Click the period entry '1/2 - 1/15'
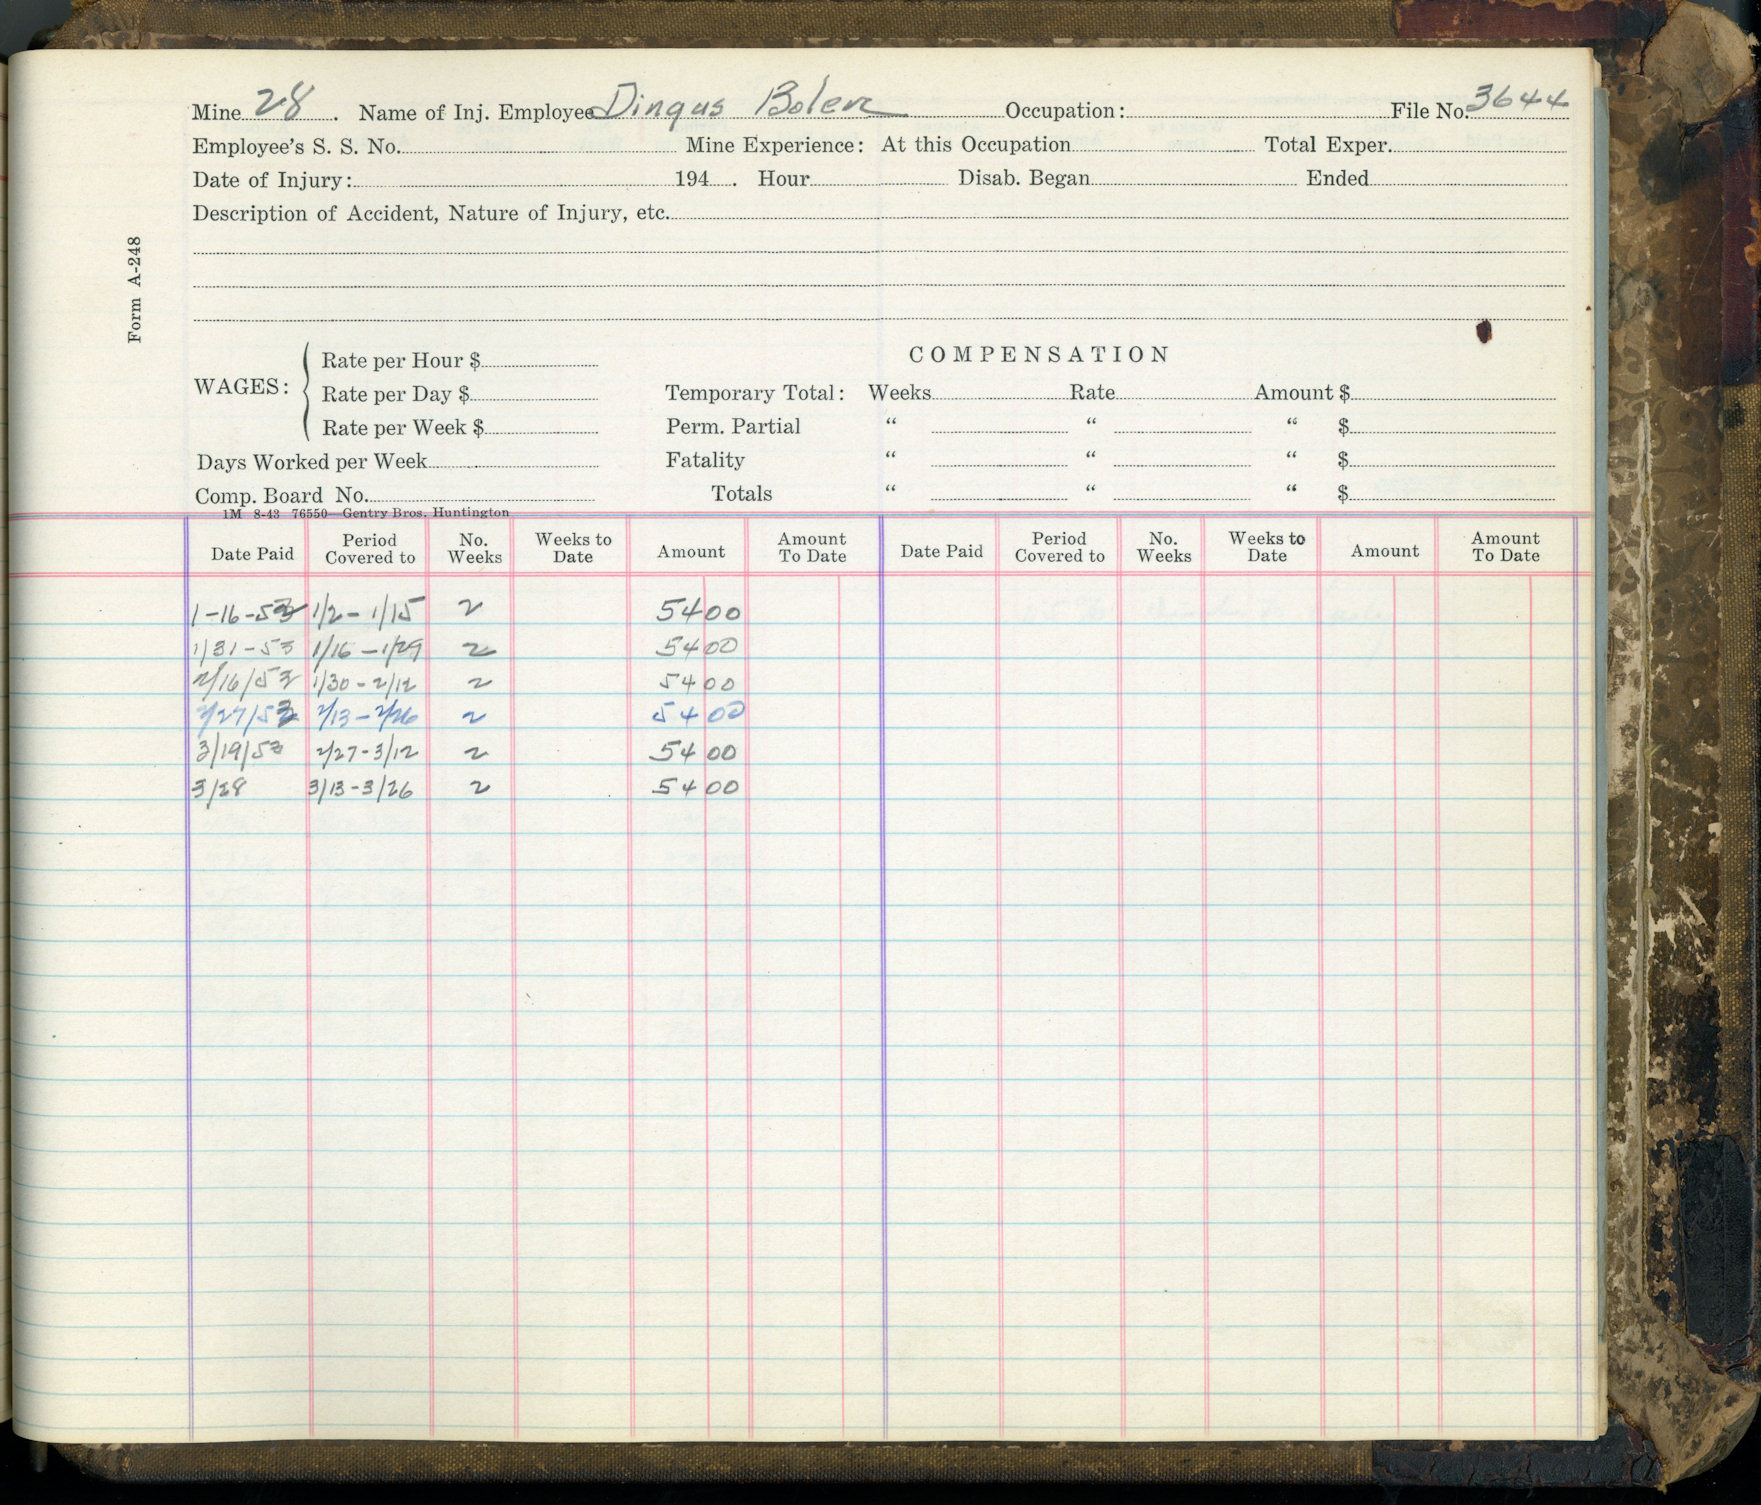The width and height of the screenshot is (1761, 1505). click(367, 612)
